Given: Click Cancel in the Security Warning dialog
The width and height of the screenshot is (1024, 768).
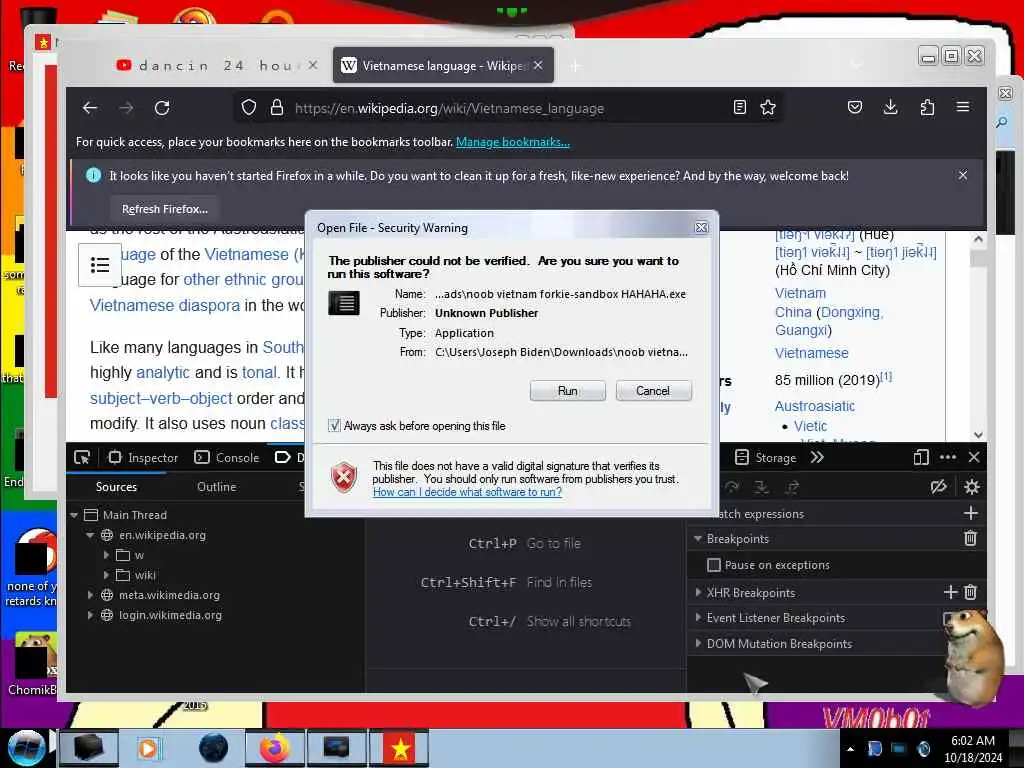Looking at the screenshot, I should (x=653, y=391).
